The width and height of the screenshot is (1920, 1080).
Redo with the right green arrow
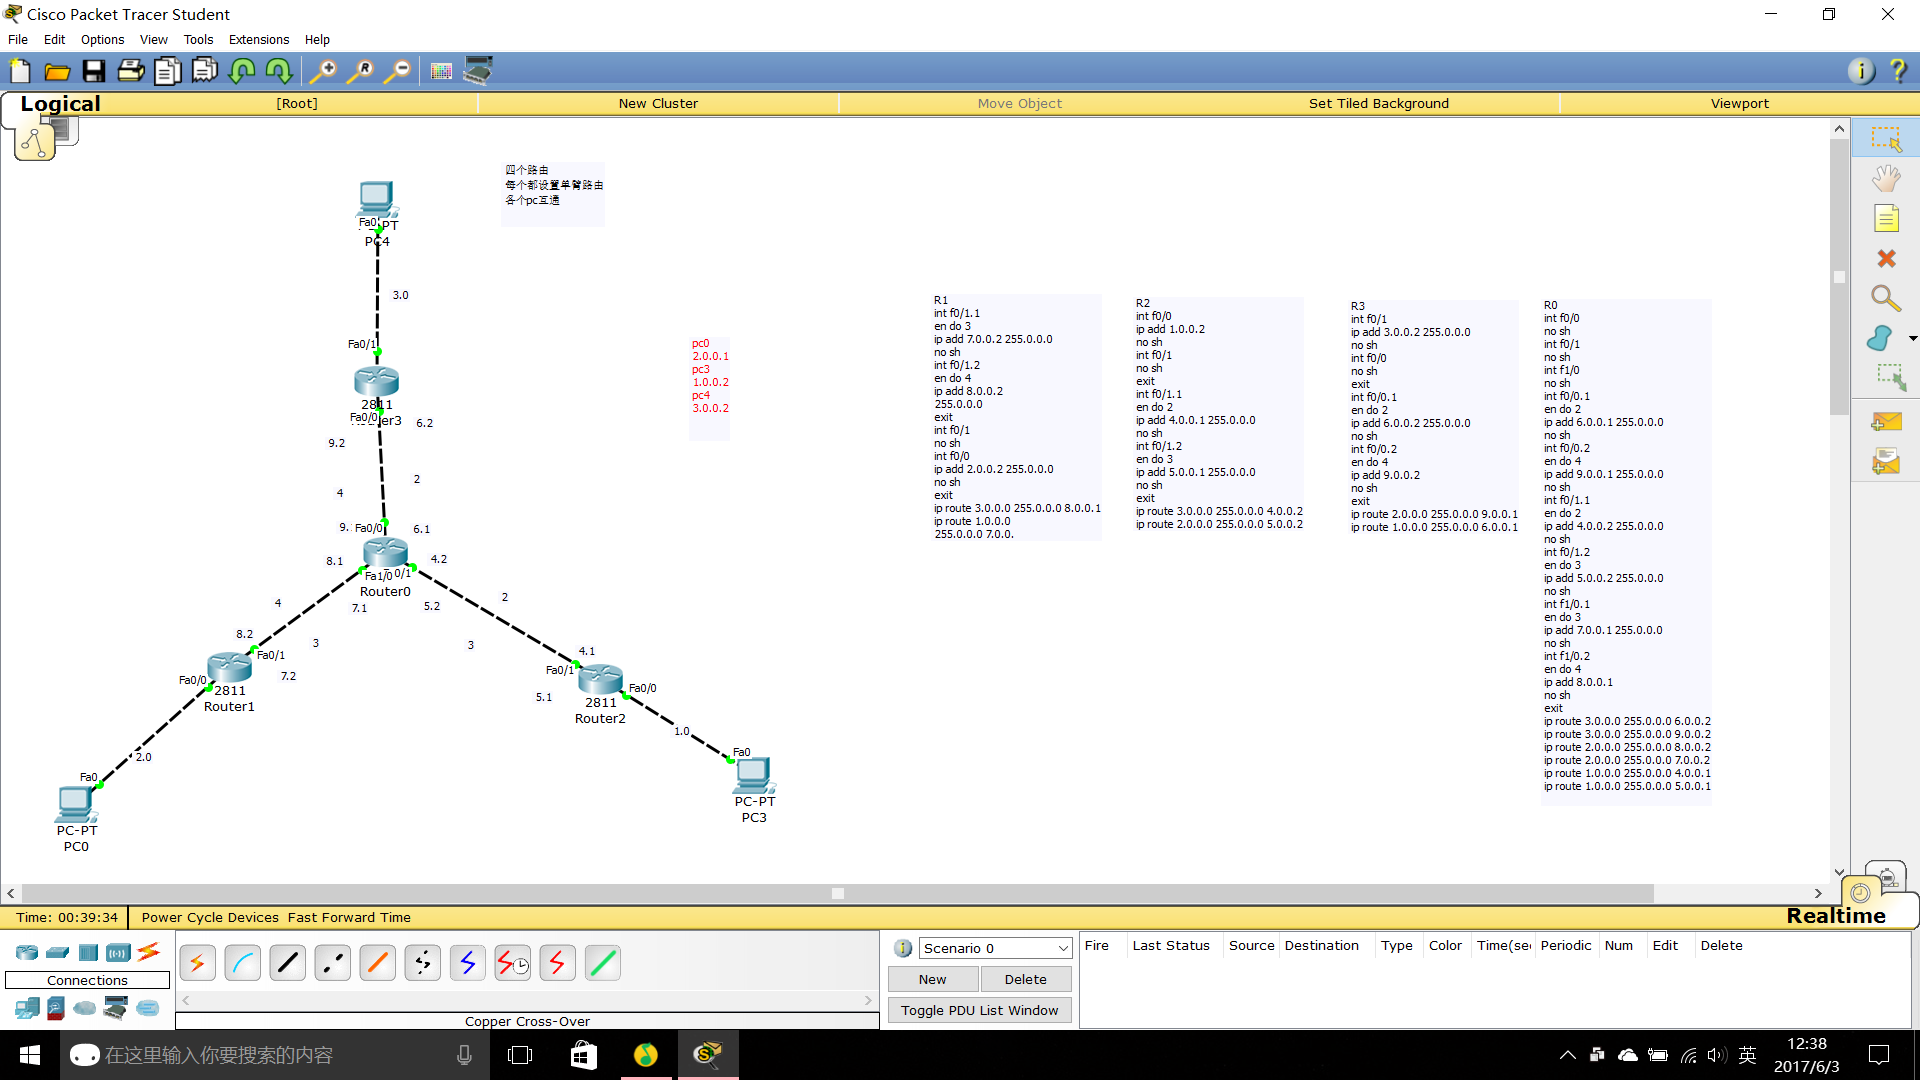pyautogui.click(x=279, y=71)
